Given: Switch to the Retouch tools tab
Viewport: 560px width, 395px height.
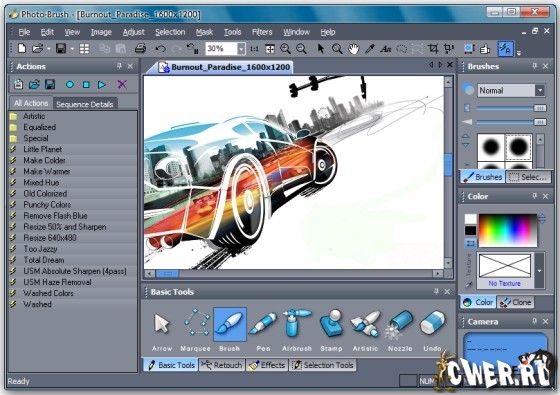Looking at the screenshot, I should click(221, 365).
